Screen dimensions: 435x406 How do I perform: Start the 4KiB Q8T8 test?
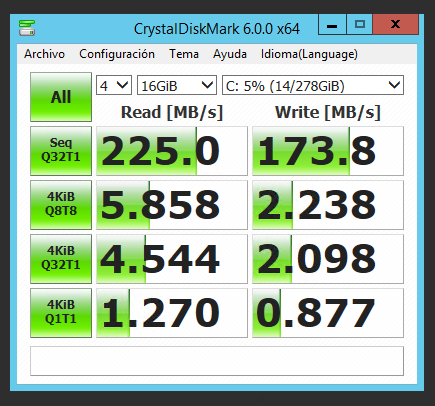coord(61,205)
